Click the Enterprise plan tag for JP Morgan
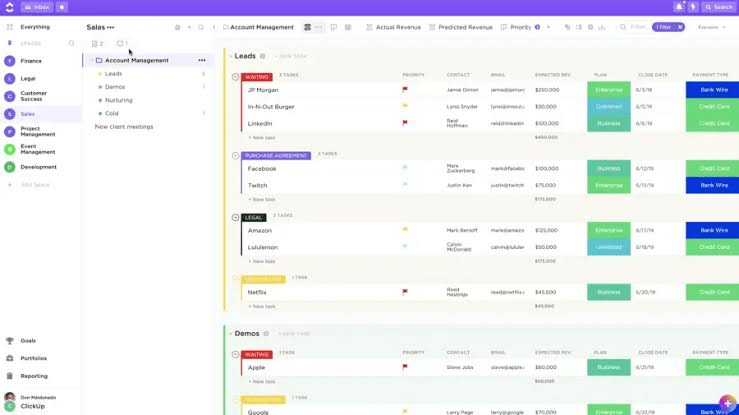Screen dimensions: 739x415 608,90
